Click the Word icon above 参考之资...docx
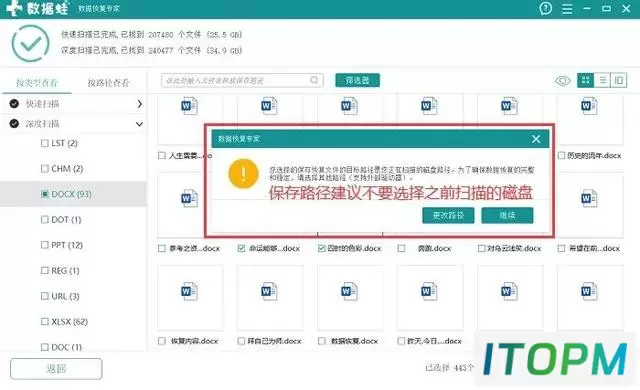Image resolution: width=640 pixels, height=390 pixels. [189, 199]
